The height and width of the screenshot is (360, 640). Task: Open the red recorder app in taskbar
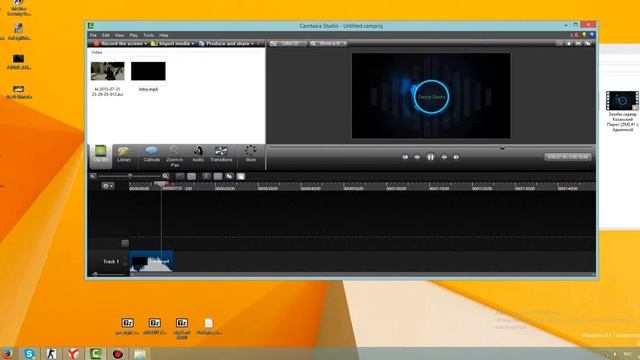pyautogui.click(x=118, y=353)
